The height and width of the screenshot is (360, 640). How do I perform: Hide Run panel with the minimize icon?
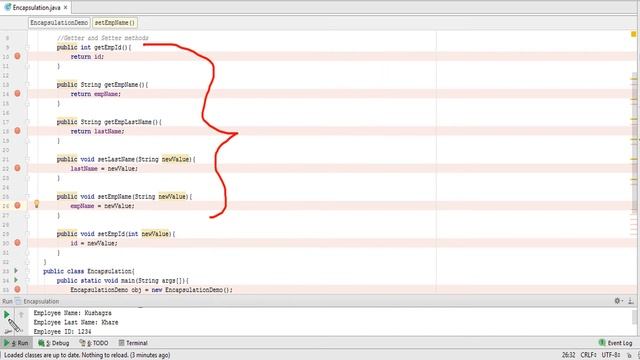coord(631,301)
